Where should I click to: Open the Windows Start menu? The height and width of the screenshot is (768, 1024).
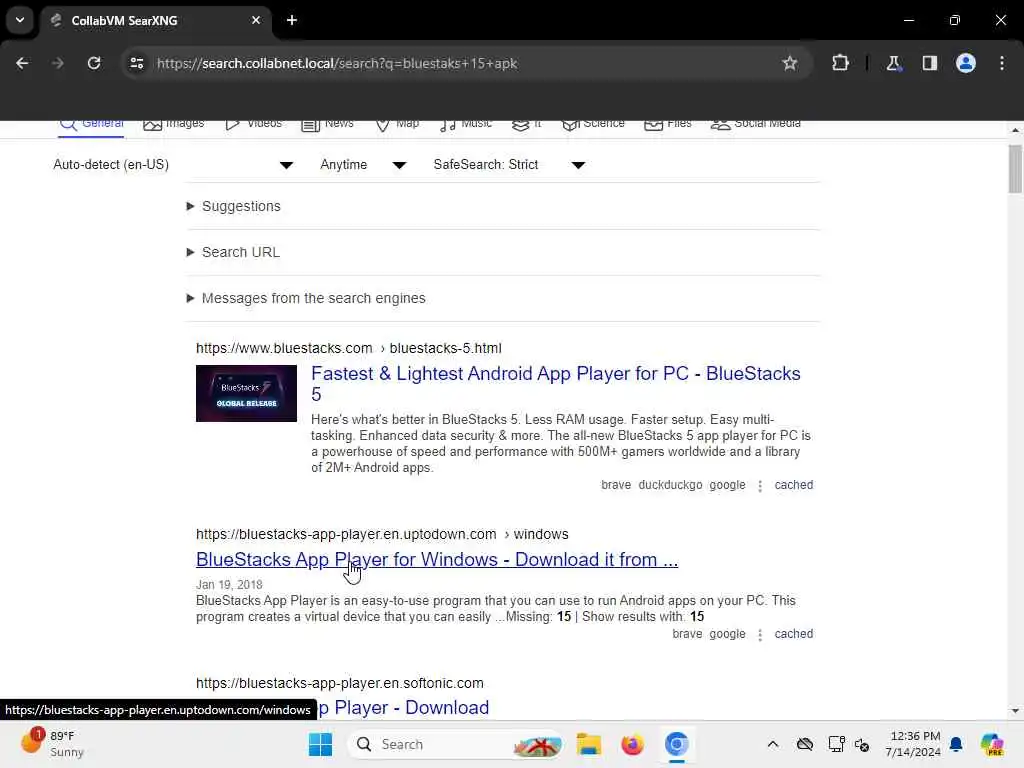click(320, 744)
